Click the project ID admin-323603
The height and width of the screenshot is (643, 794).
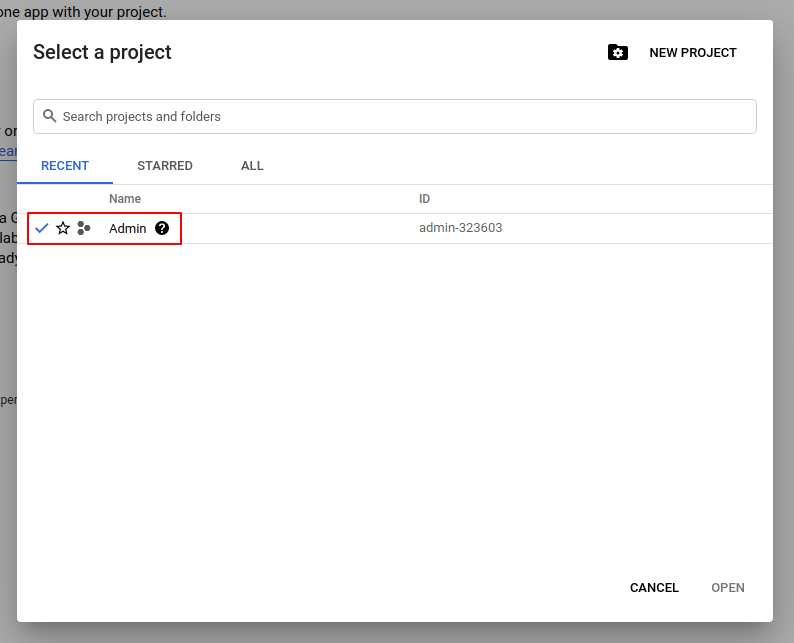(x=460, y=228)
